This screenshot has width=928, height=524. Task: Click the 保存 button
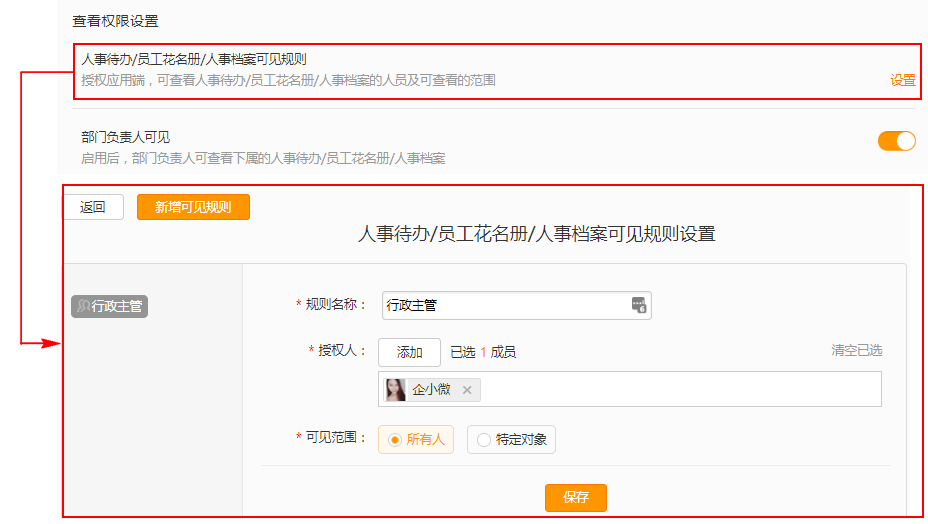[x=576, y=497]
